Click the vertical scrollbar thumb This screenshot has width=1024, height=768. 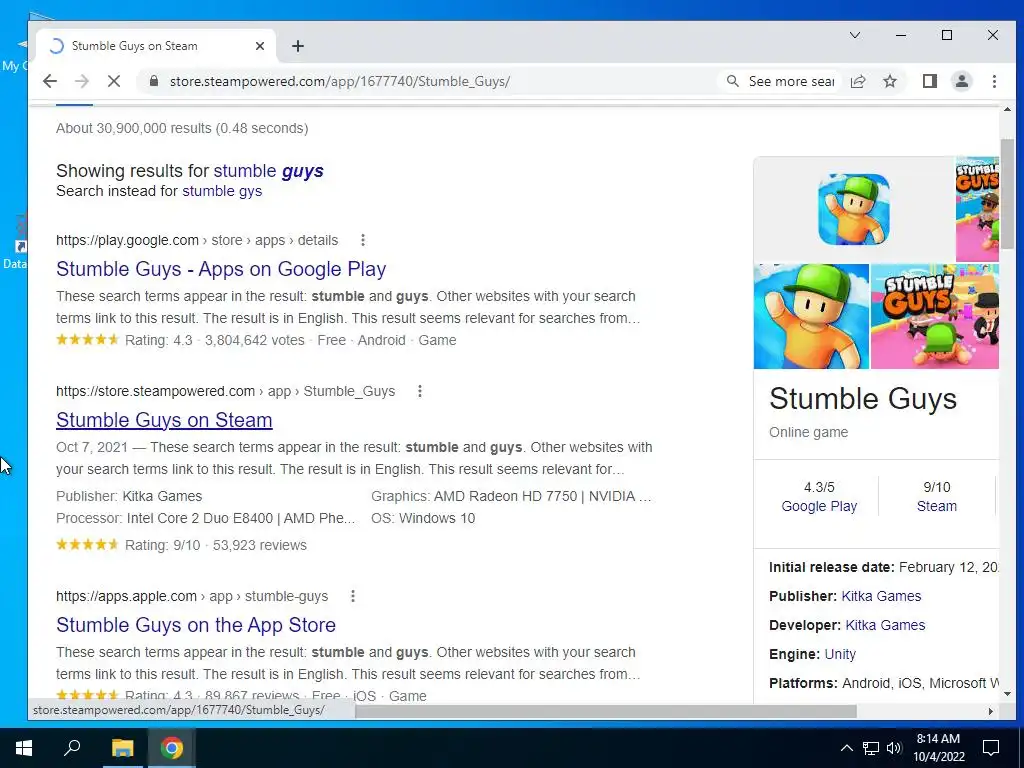(1007, 193)
